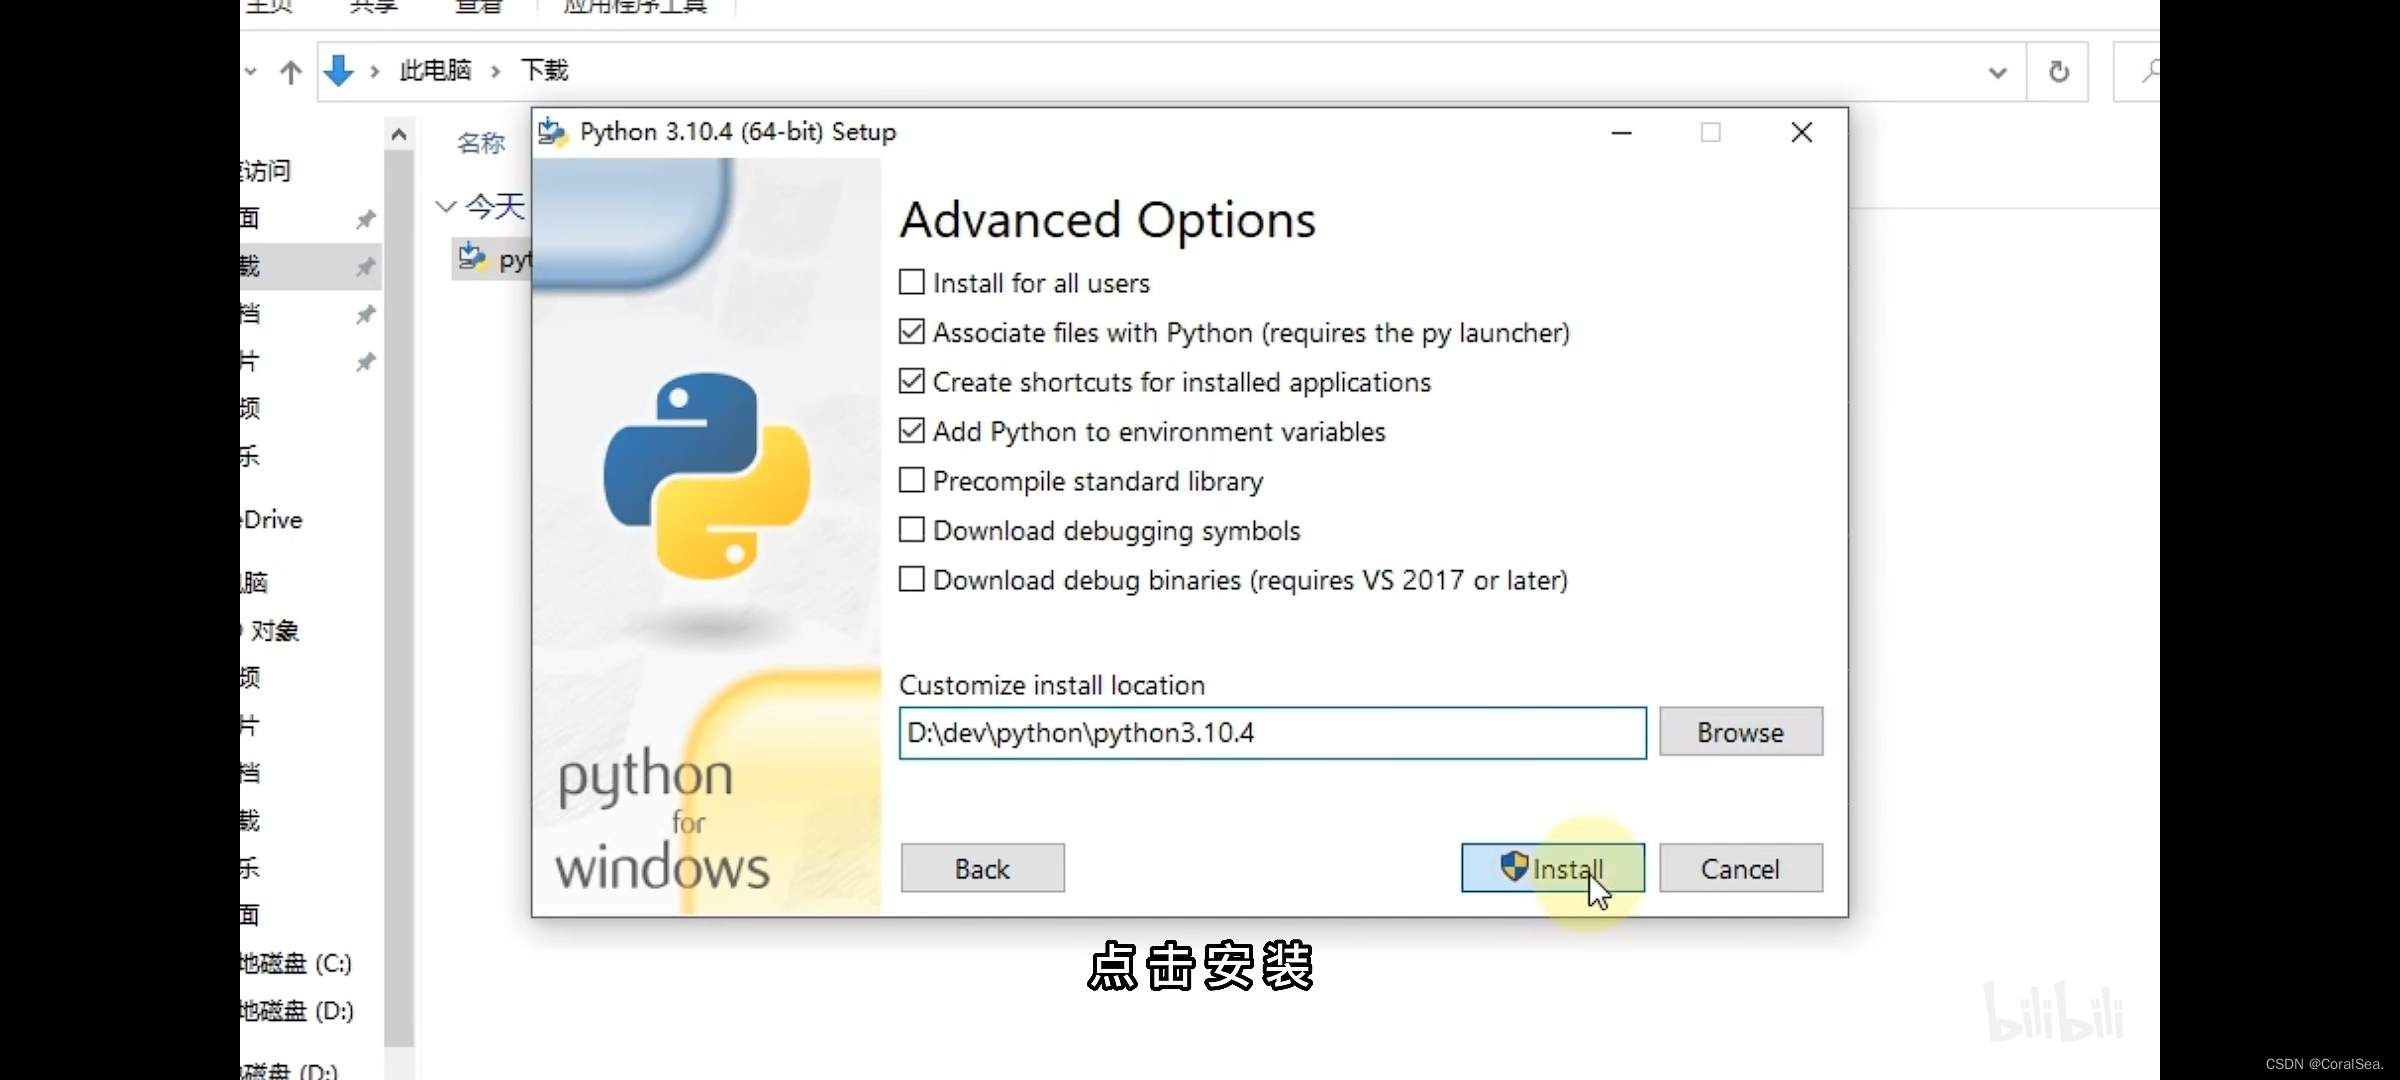Screen dimensions: 2400x1080
Task: Click the search magnifier icon
Action: [x=2147, y=71]
